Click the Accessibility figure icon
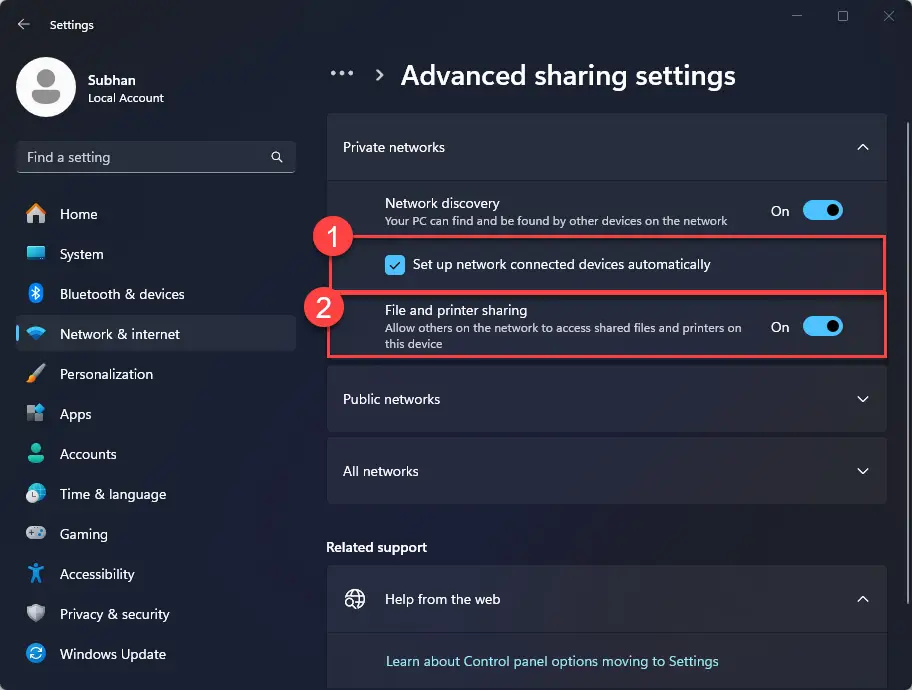 (x=36, y=574)
